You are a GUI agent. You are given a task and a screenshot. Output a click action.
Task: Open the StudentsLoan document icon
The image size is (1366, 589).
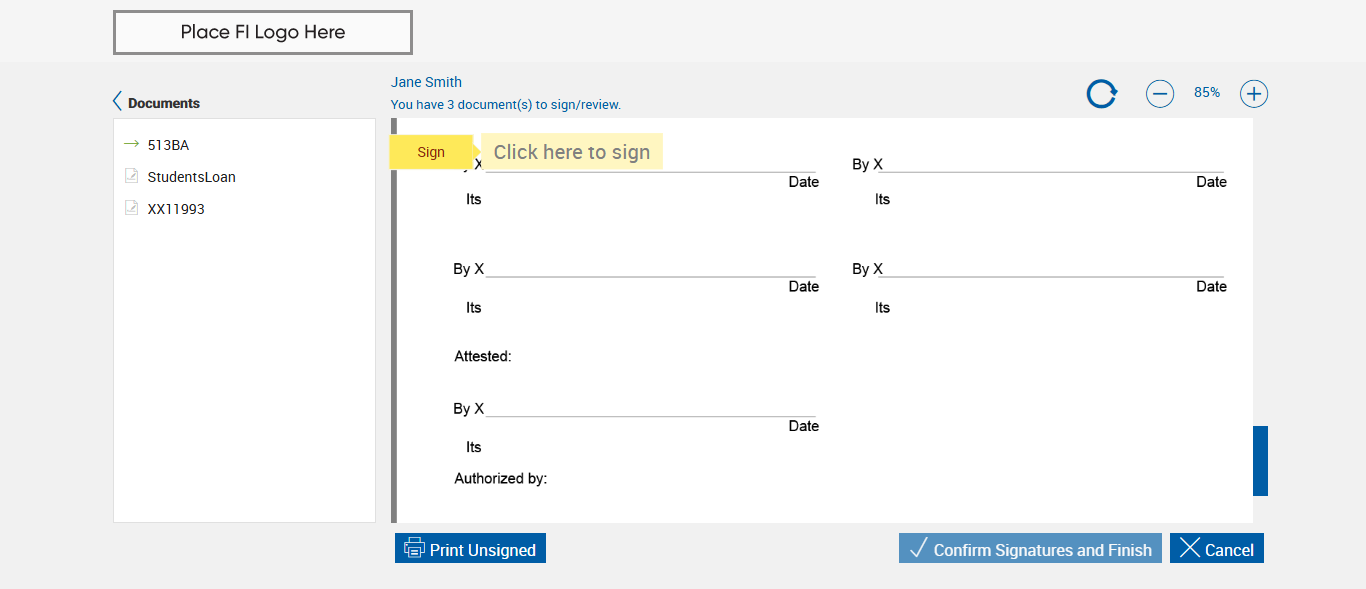[x=131, y=176]
